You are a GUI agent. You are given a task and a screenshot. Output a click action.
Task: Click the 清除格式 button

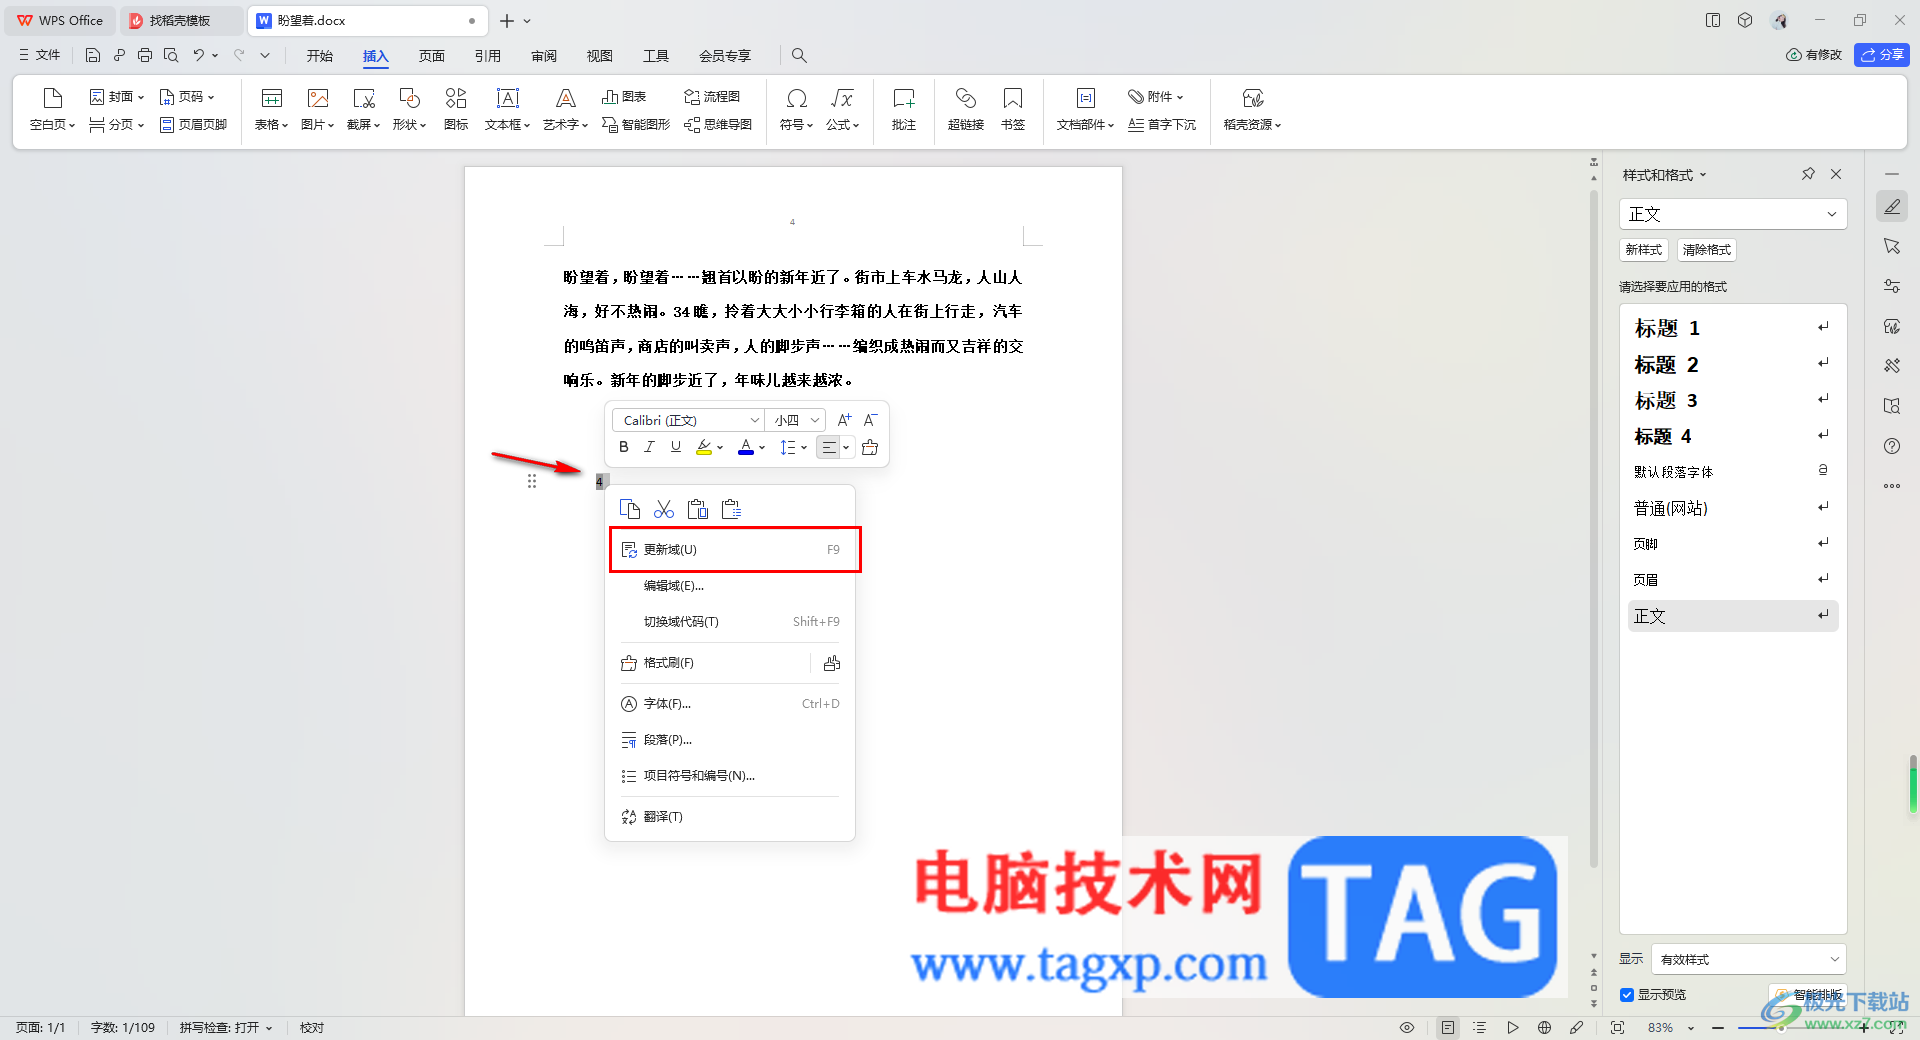point(1707,250)
